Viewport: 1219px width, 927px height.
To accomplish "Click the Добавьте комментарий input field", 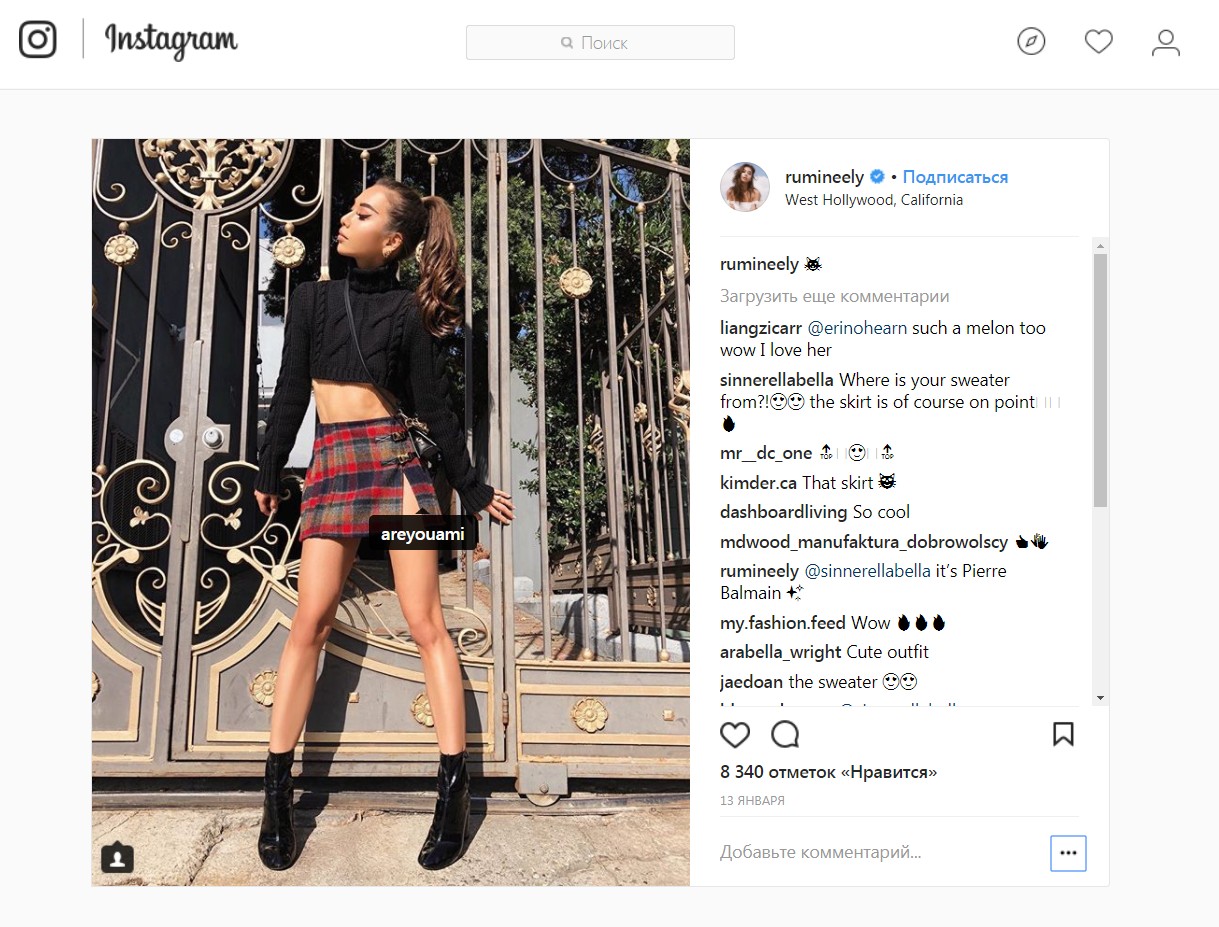I will [x=880, y=853].
